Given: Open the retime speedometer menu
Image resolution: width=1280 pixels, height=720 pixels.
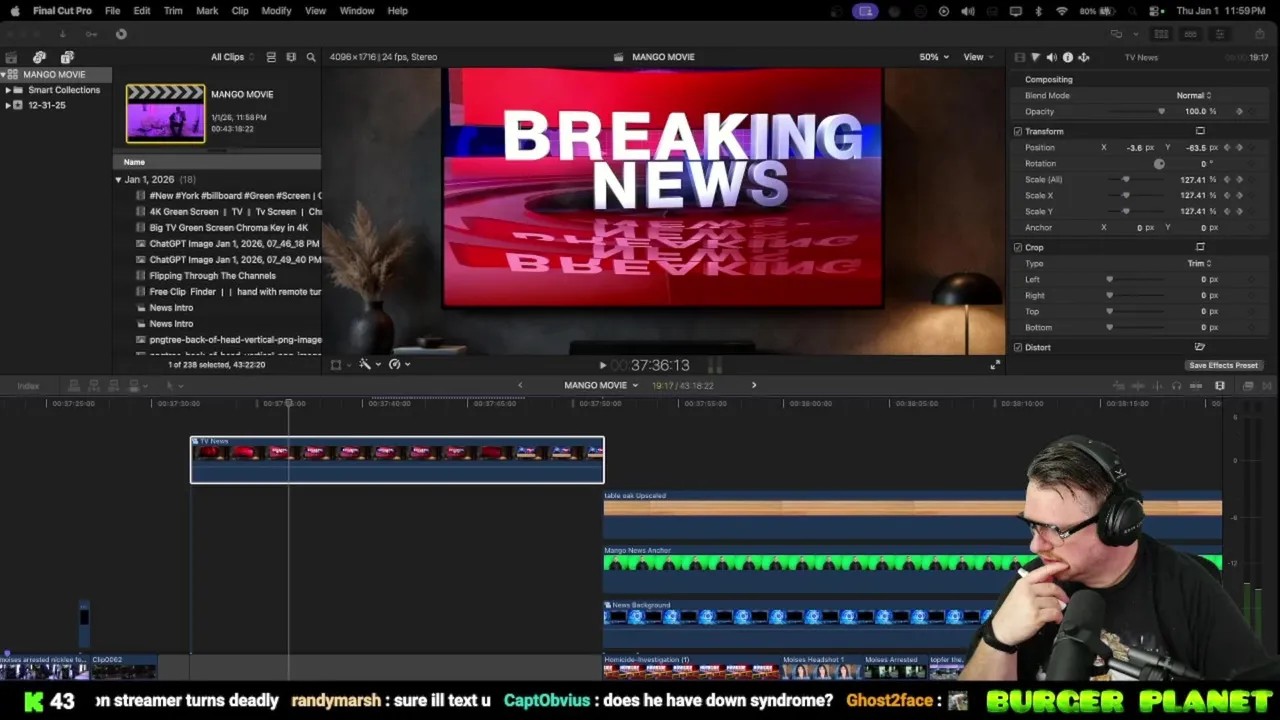Looking at the screenshot, I should click(397, 365).
